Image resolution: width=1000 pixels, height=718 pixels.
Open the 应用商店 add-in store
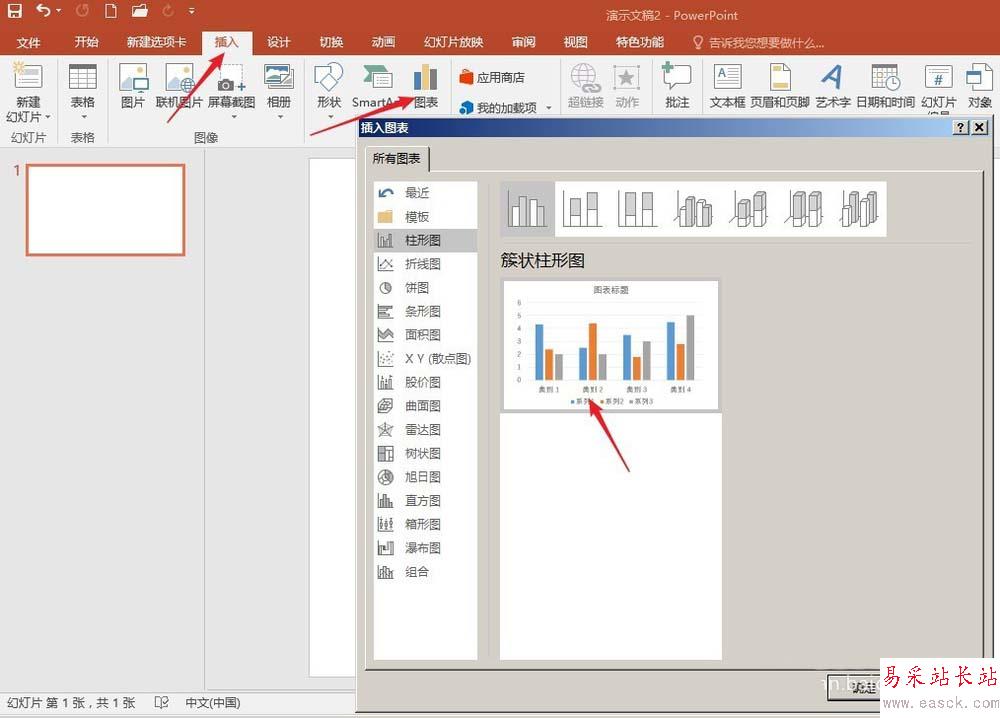(x=492, y=77)
